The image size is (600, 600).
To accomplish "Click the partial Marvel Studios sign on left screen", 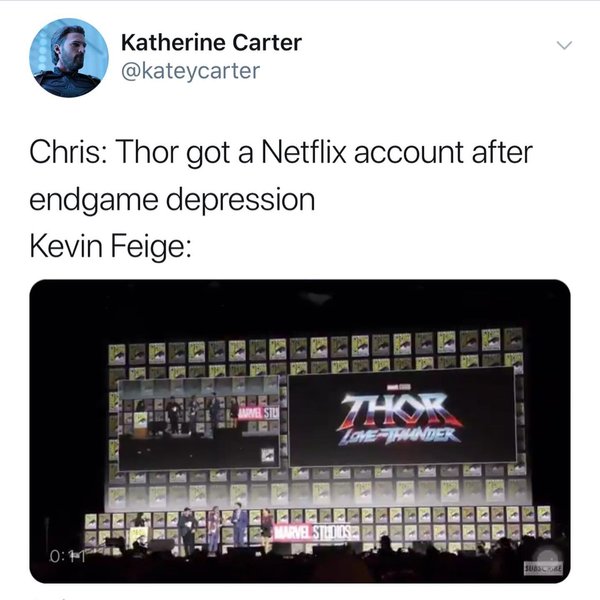I will (259, 413).
